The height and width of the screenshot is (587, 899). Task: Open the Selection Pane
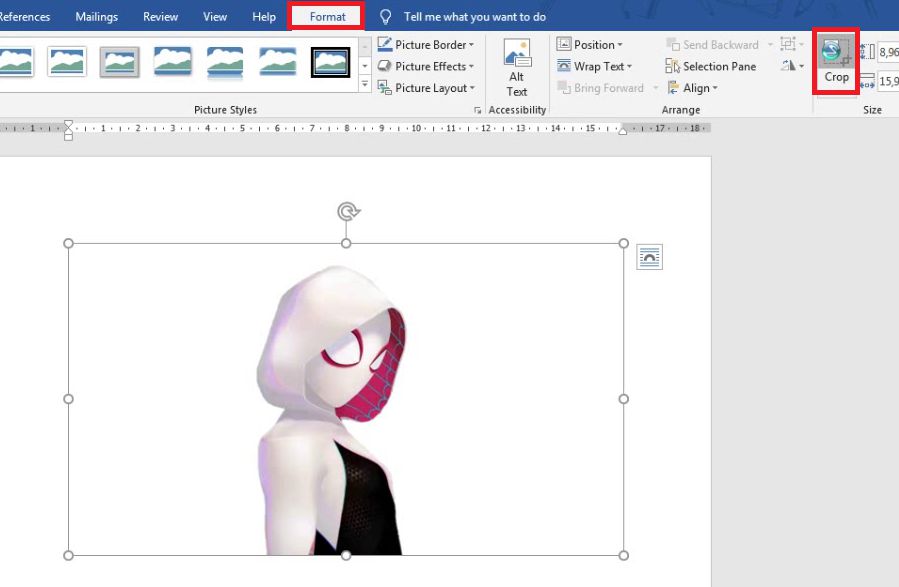710,66
